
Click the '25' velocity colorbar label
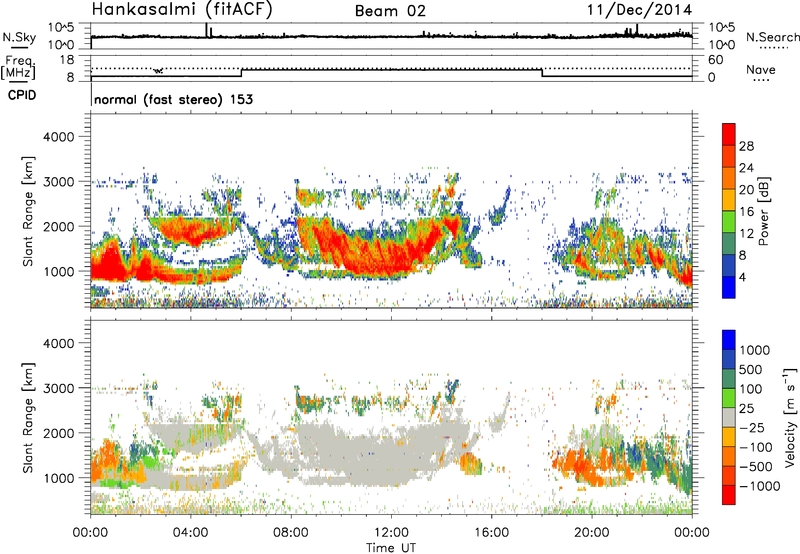746,408
